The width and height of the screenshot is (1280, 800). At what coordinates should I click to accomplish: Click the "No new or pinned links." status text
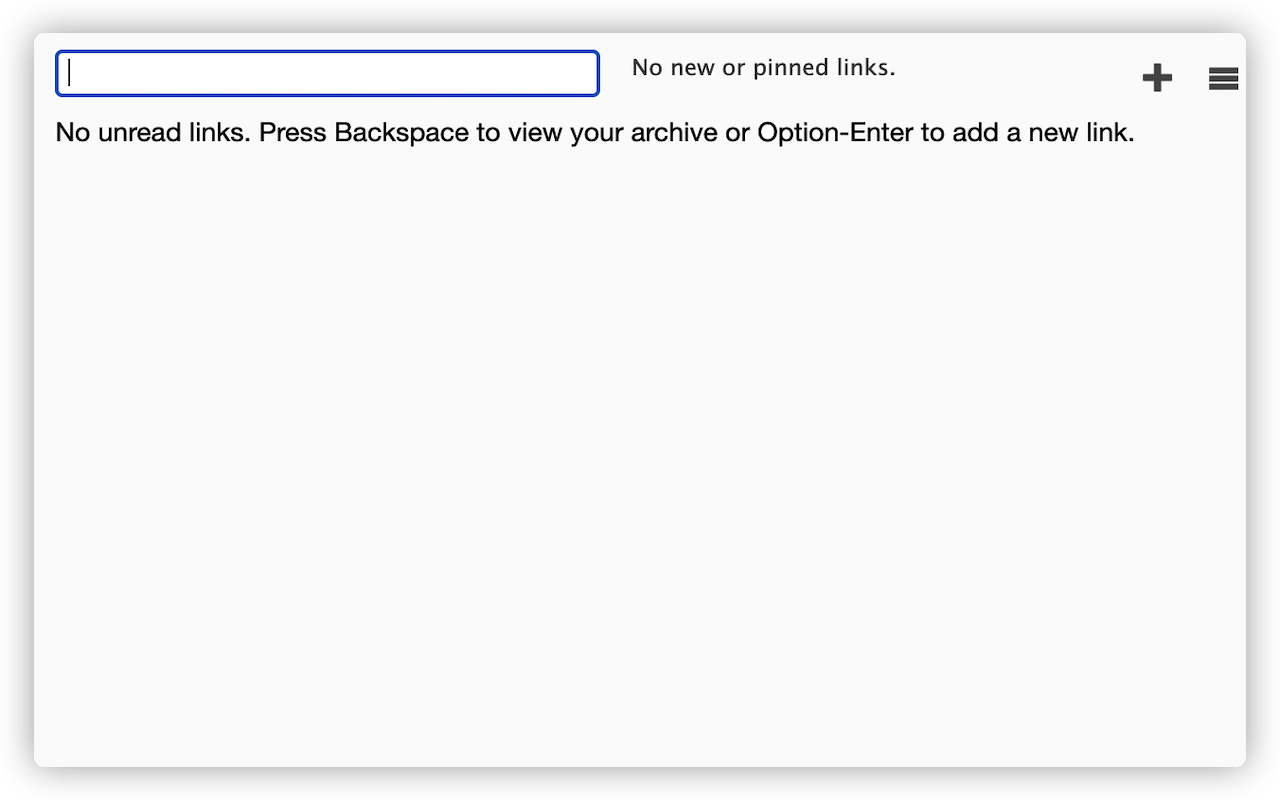(763, 68)
